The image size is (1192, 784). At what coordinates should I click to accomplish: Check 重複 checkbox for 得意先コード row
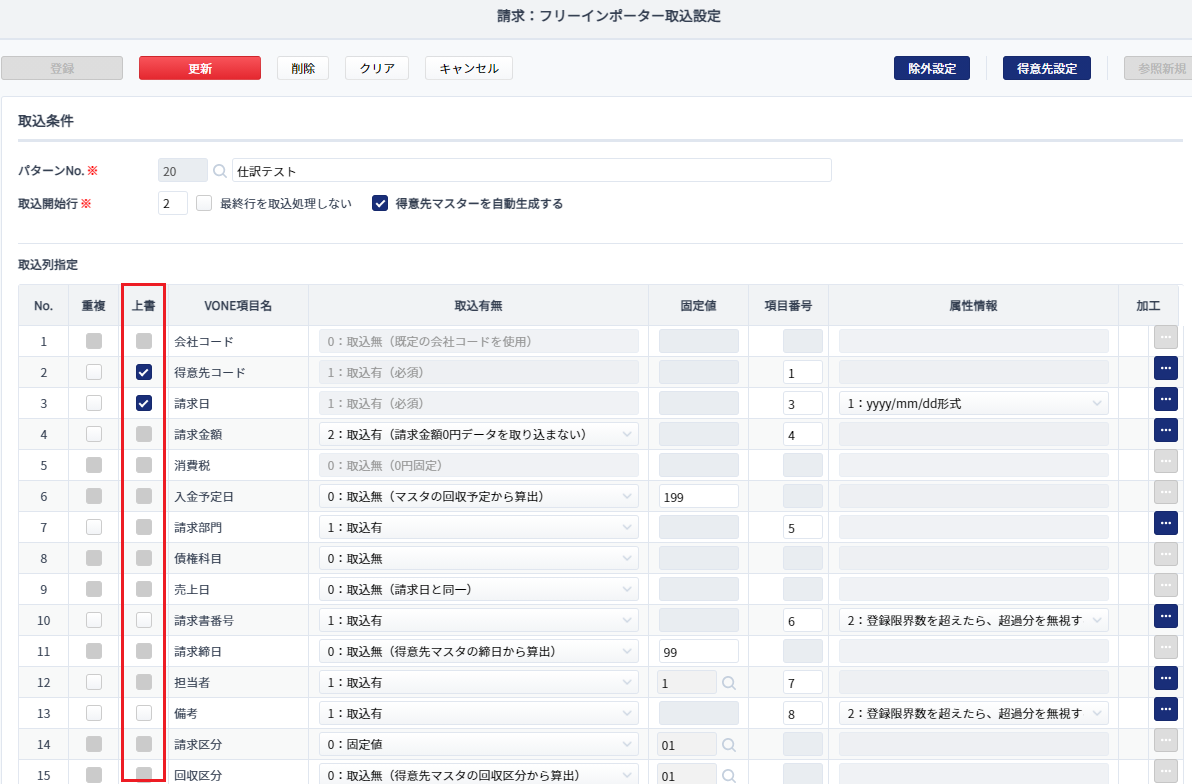click(x=94, y=372)
